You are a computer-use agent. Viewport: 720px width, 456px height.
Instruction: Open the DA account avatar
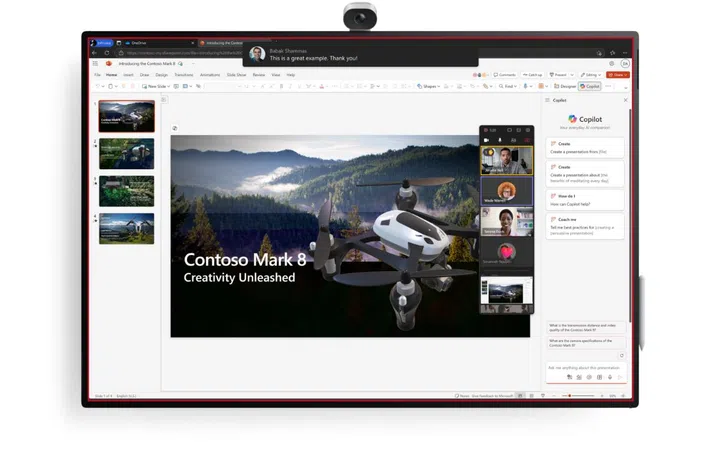[x=625, y=64]
